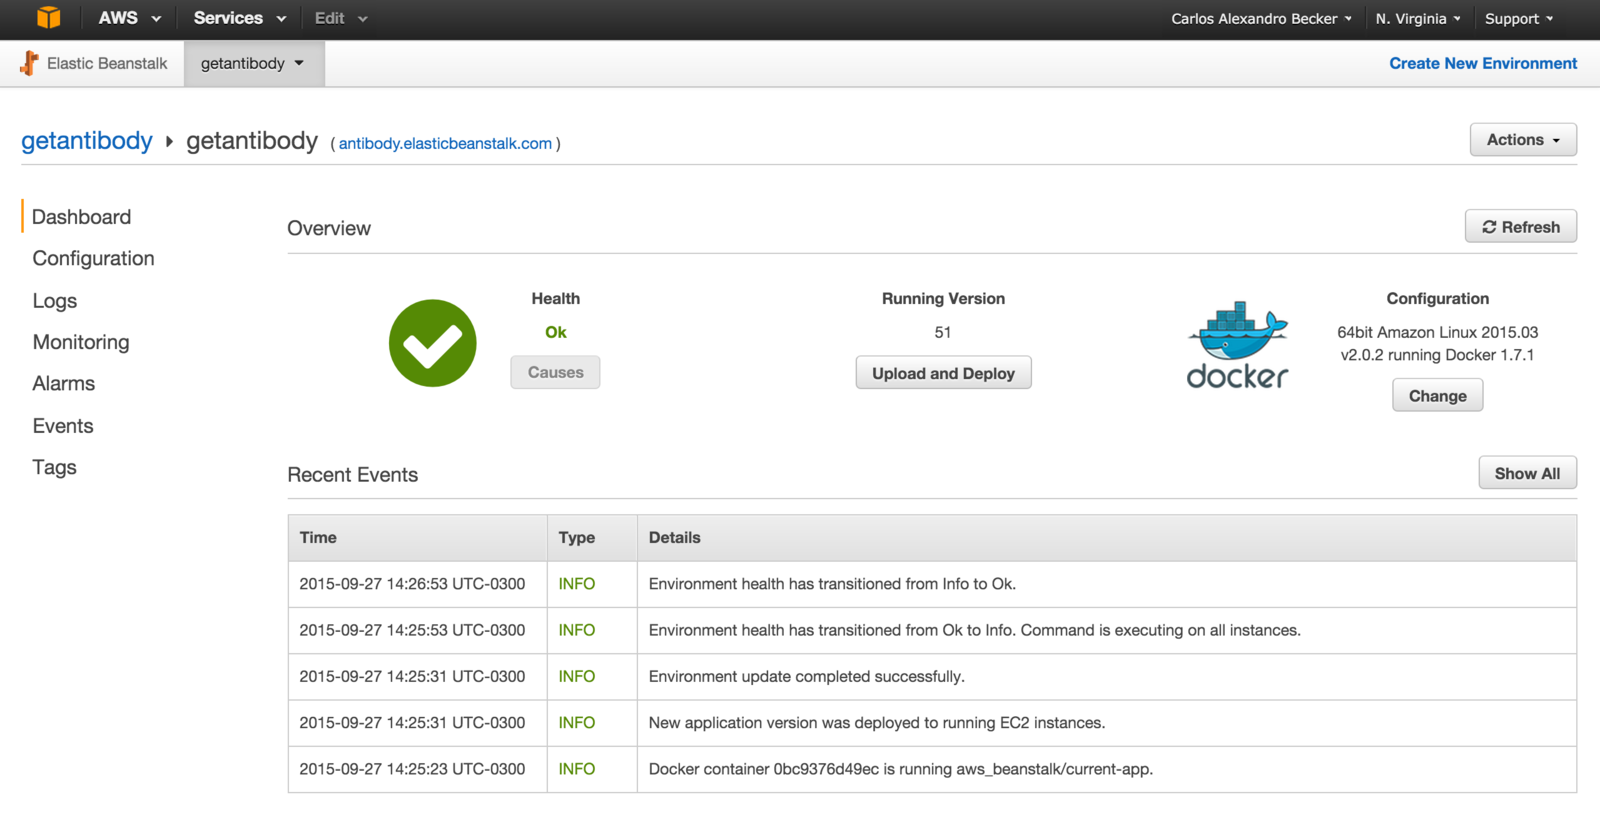Click Show All recent events button
1600x827 pixels.
pyautogui.click(x=1527, y=474)
